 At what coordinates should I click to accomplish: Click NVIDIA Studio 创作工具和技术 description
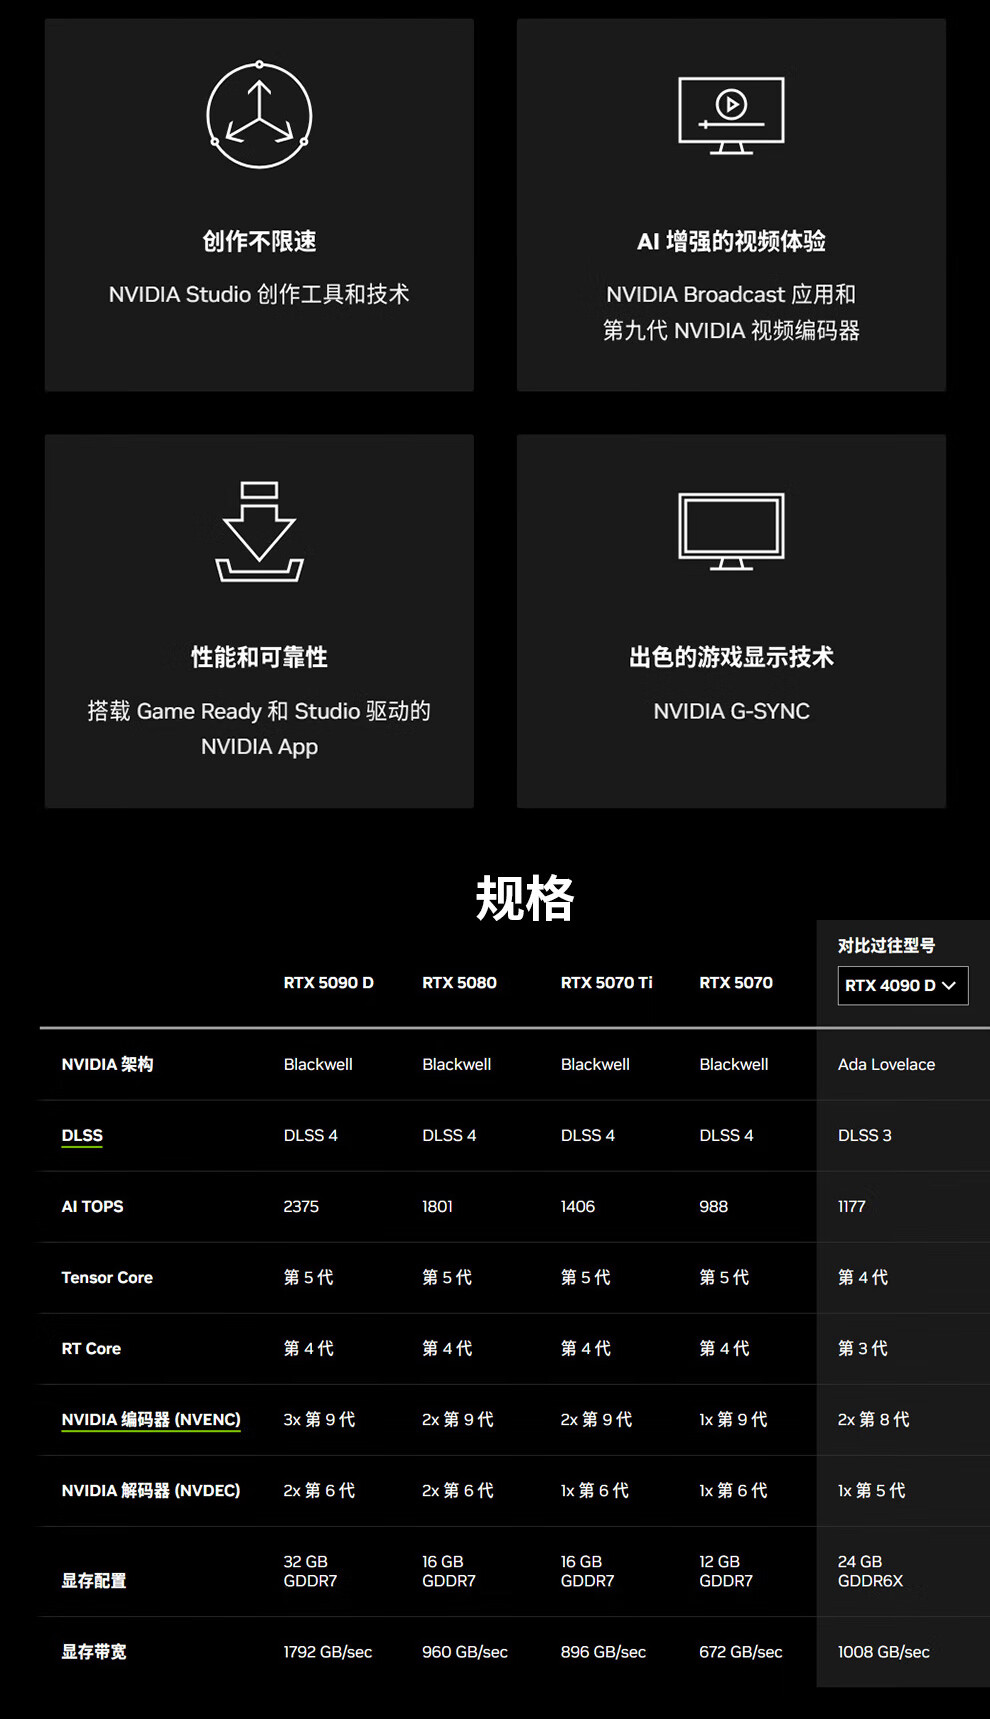coord(259,294)
